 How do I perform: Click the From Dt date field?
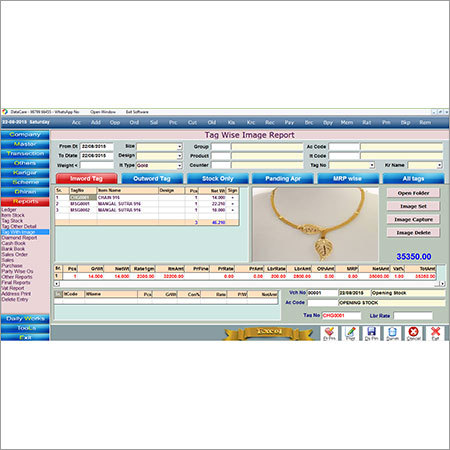[x=97, y=146]
